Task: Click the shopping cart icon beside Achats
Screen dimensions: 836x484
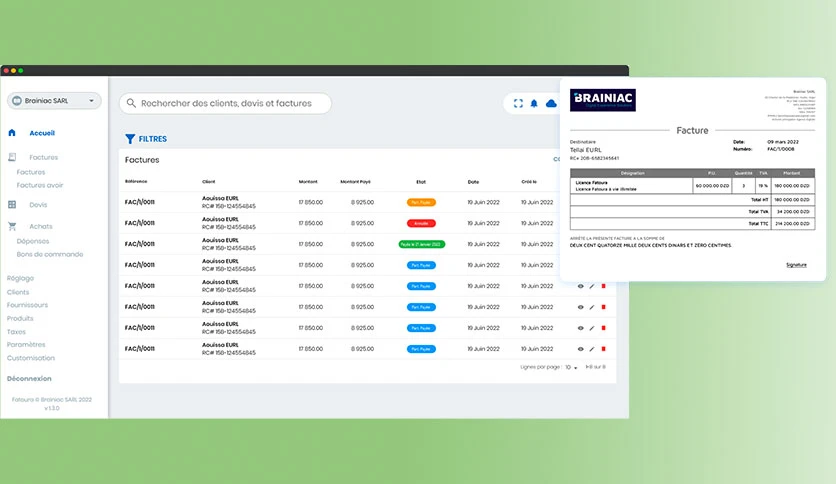Action: (12, 227)
